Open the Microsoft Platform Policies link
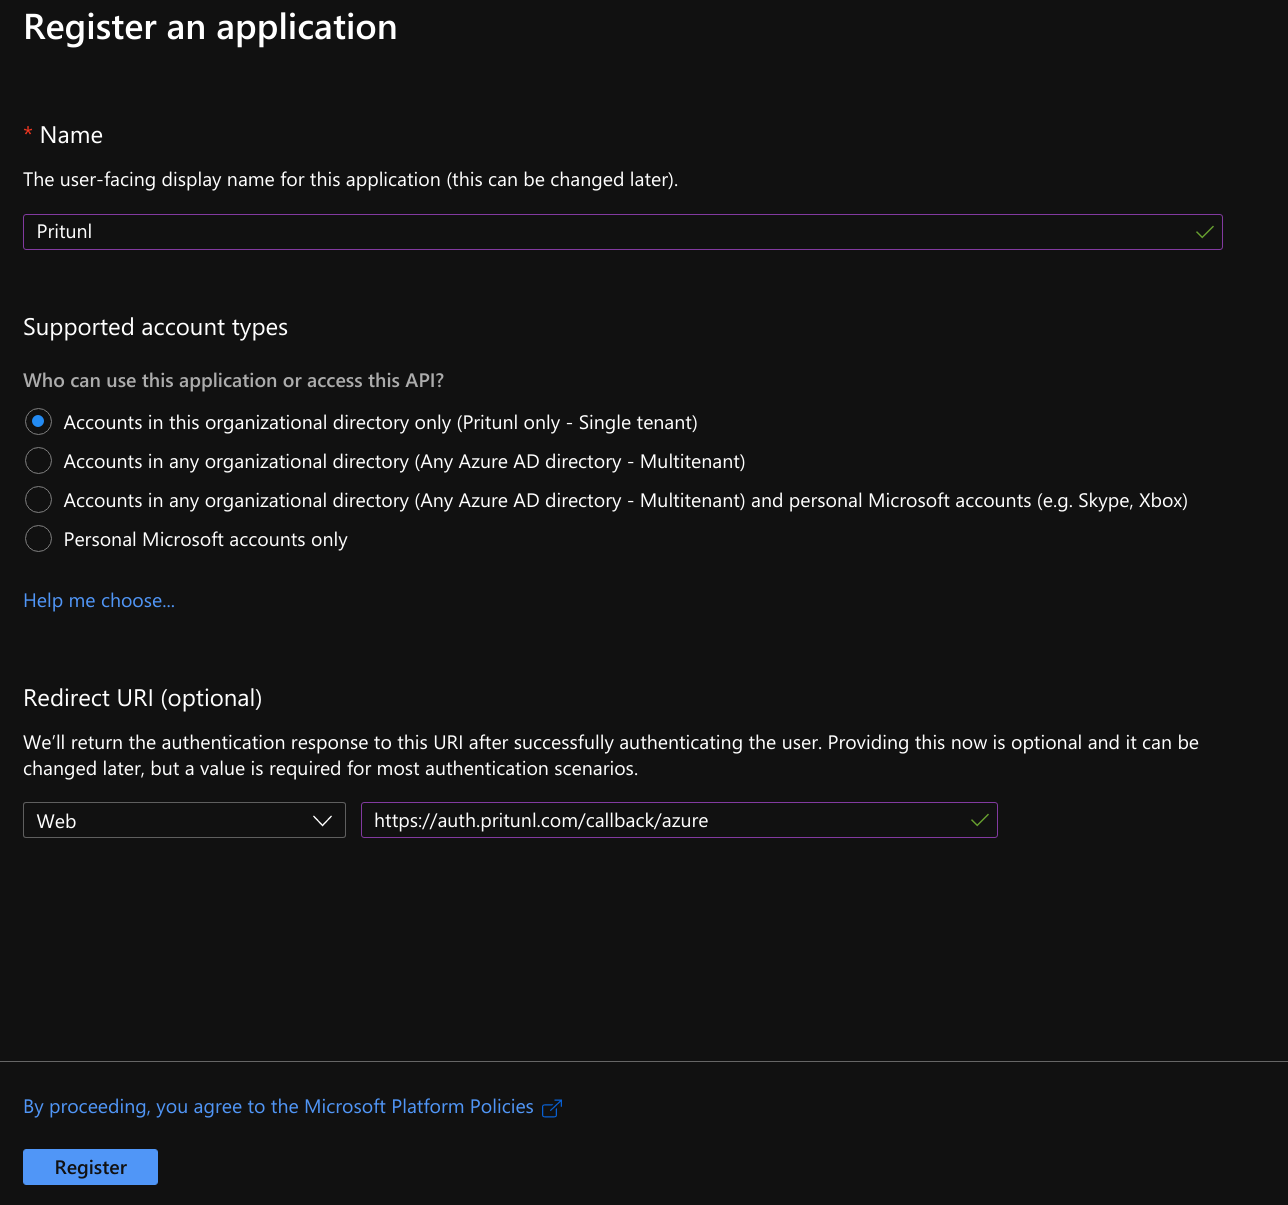Screen dimensions: 1288x1205 (x=278, y=1106)
